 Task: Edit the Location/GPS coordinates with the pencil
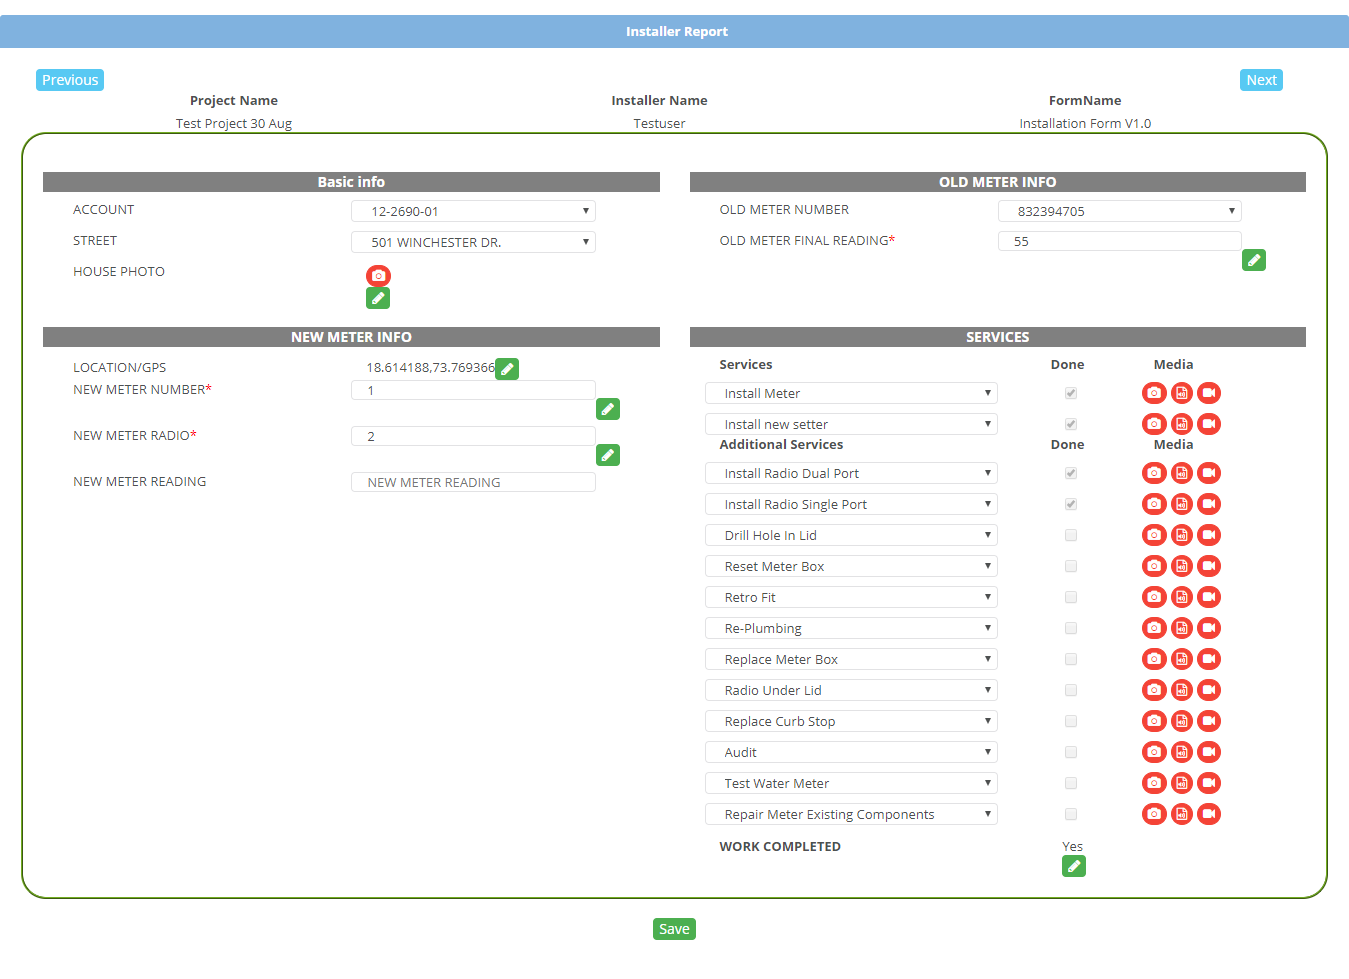[x=508, y=369]
